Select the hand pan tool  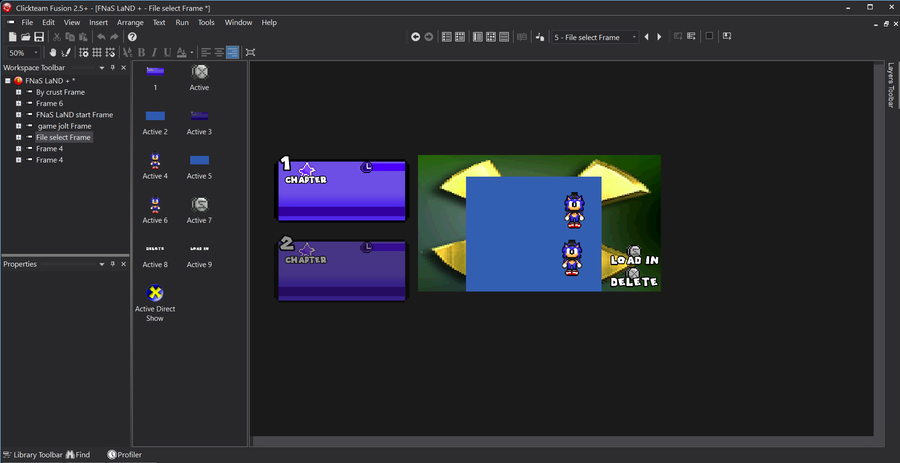coord(53,52)
